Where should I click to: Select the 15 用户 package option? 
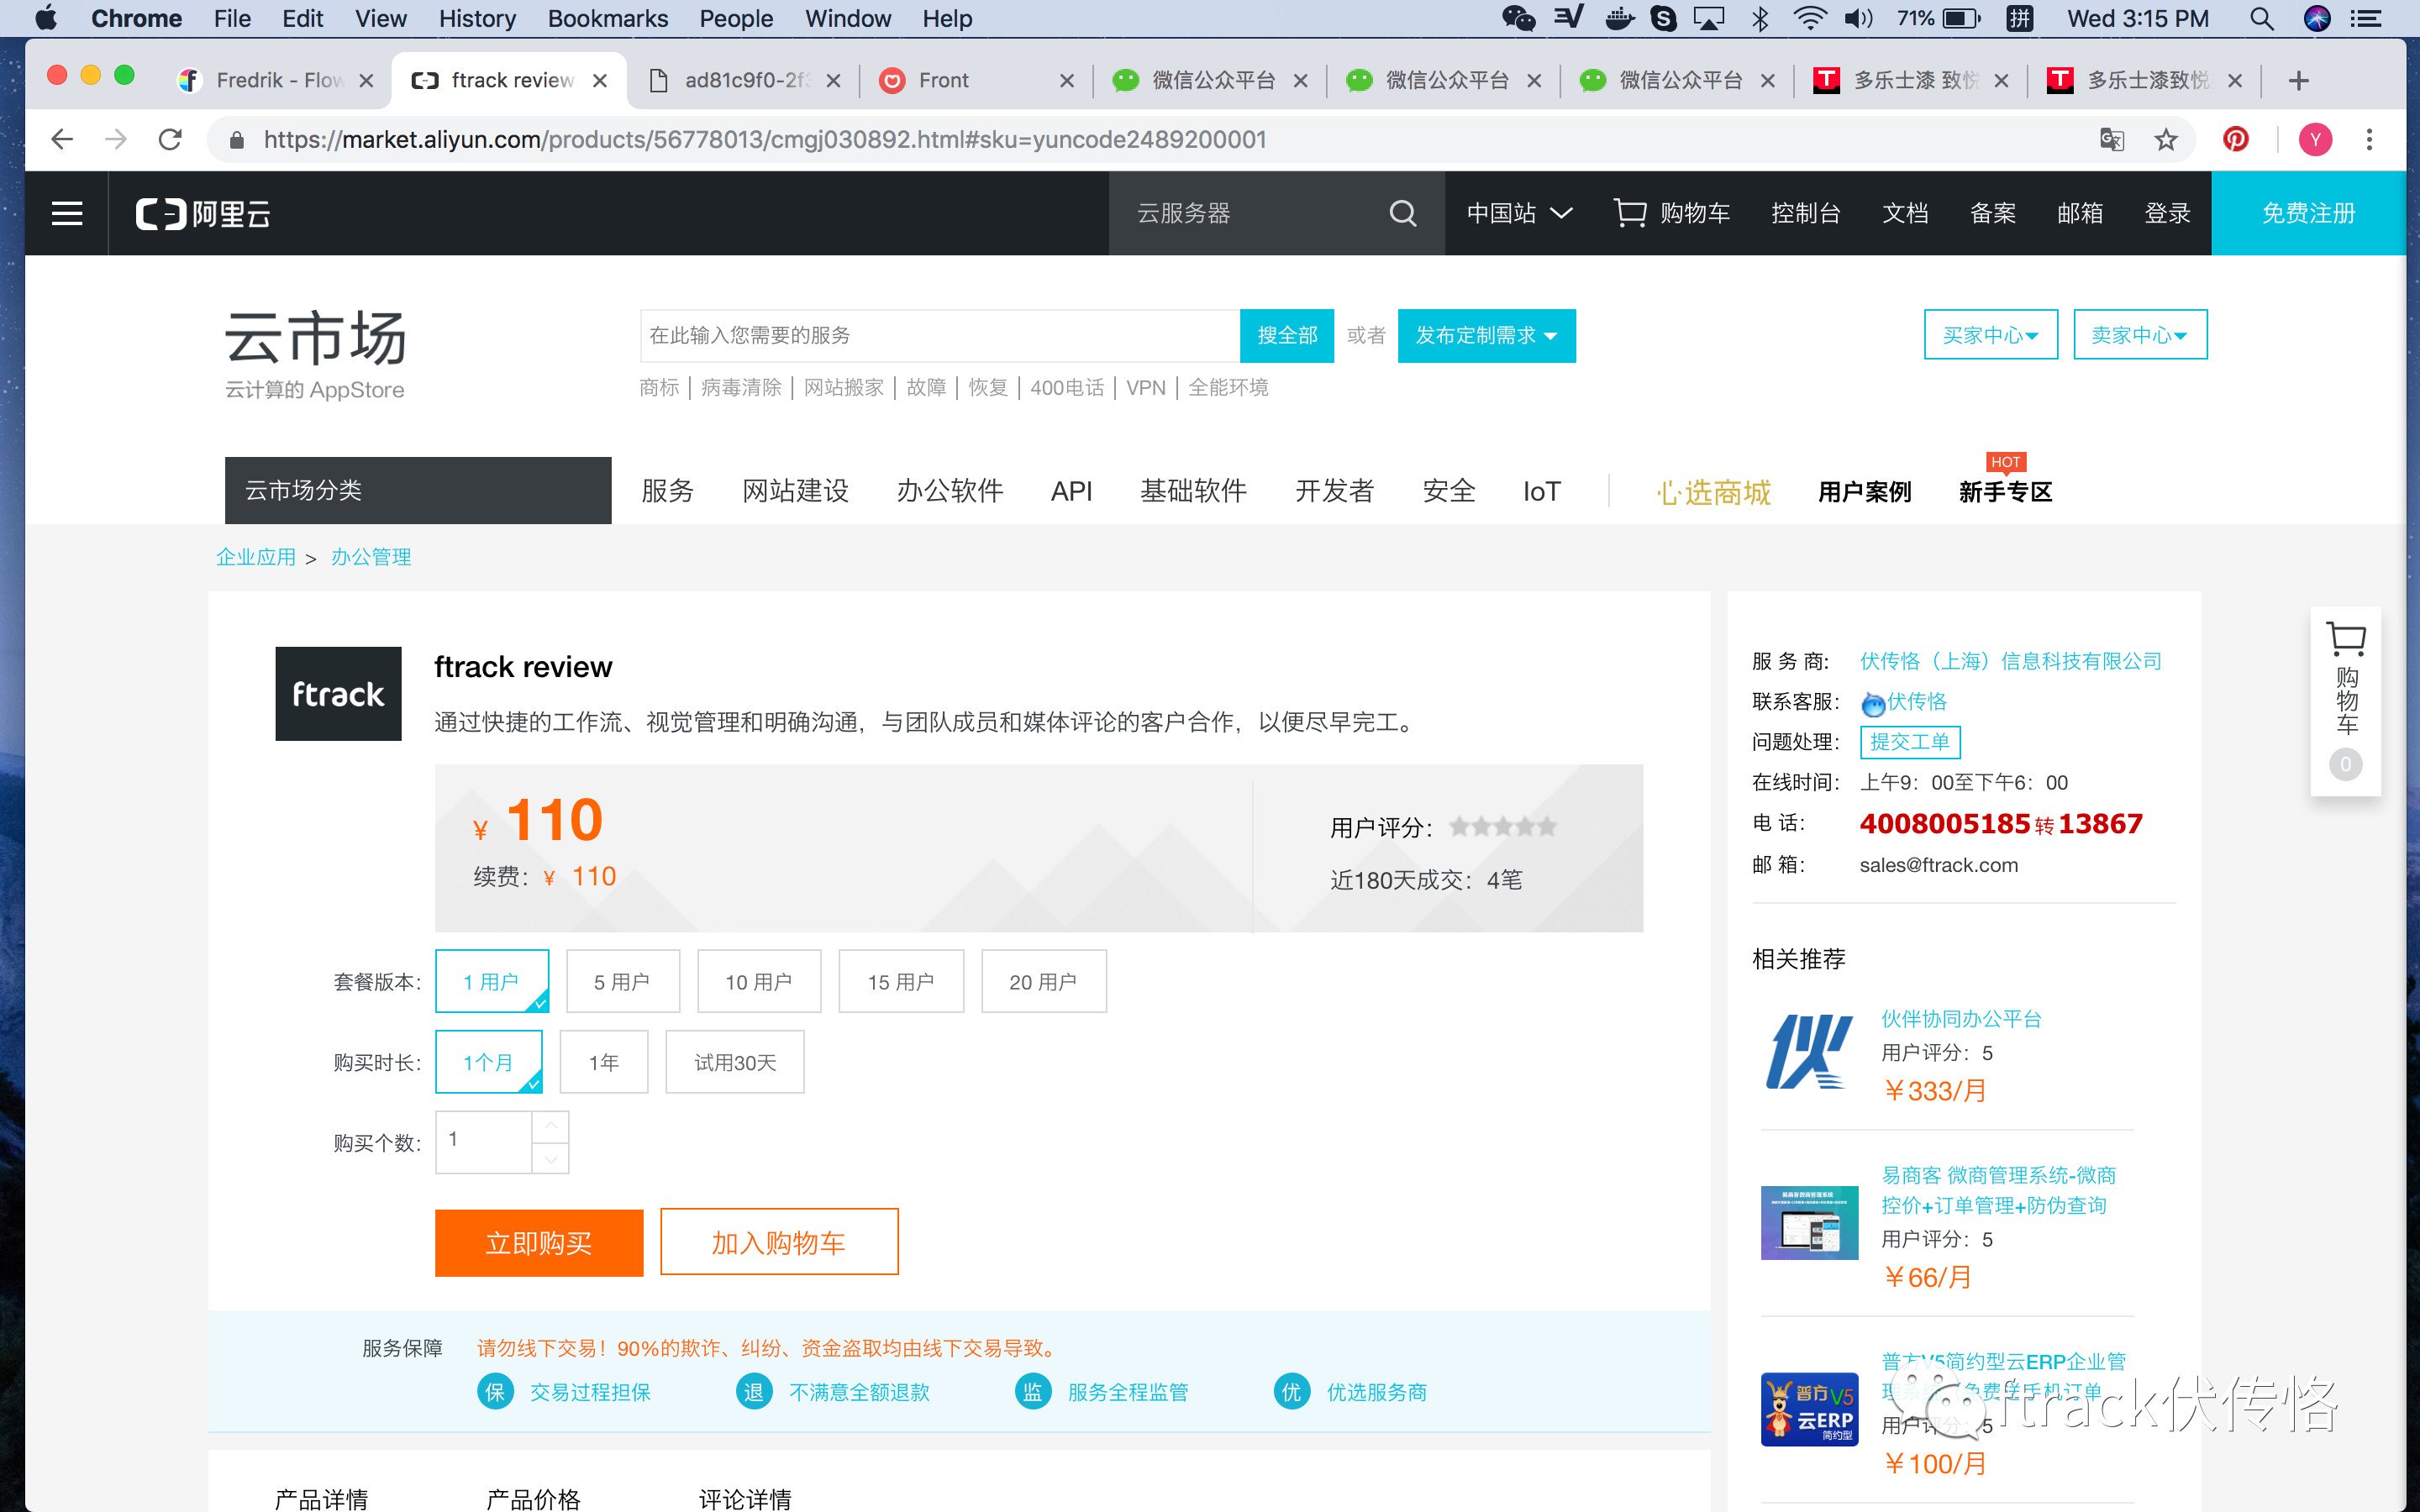click(901, 981)
